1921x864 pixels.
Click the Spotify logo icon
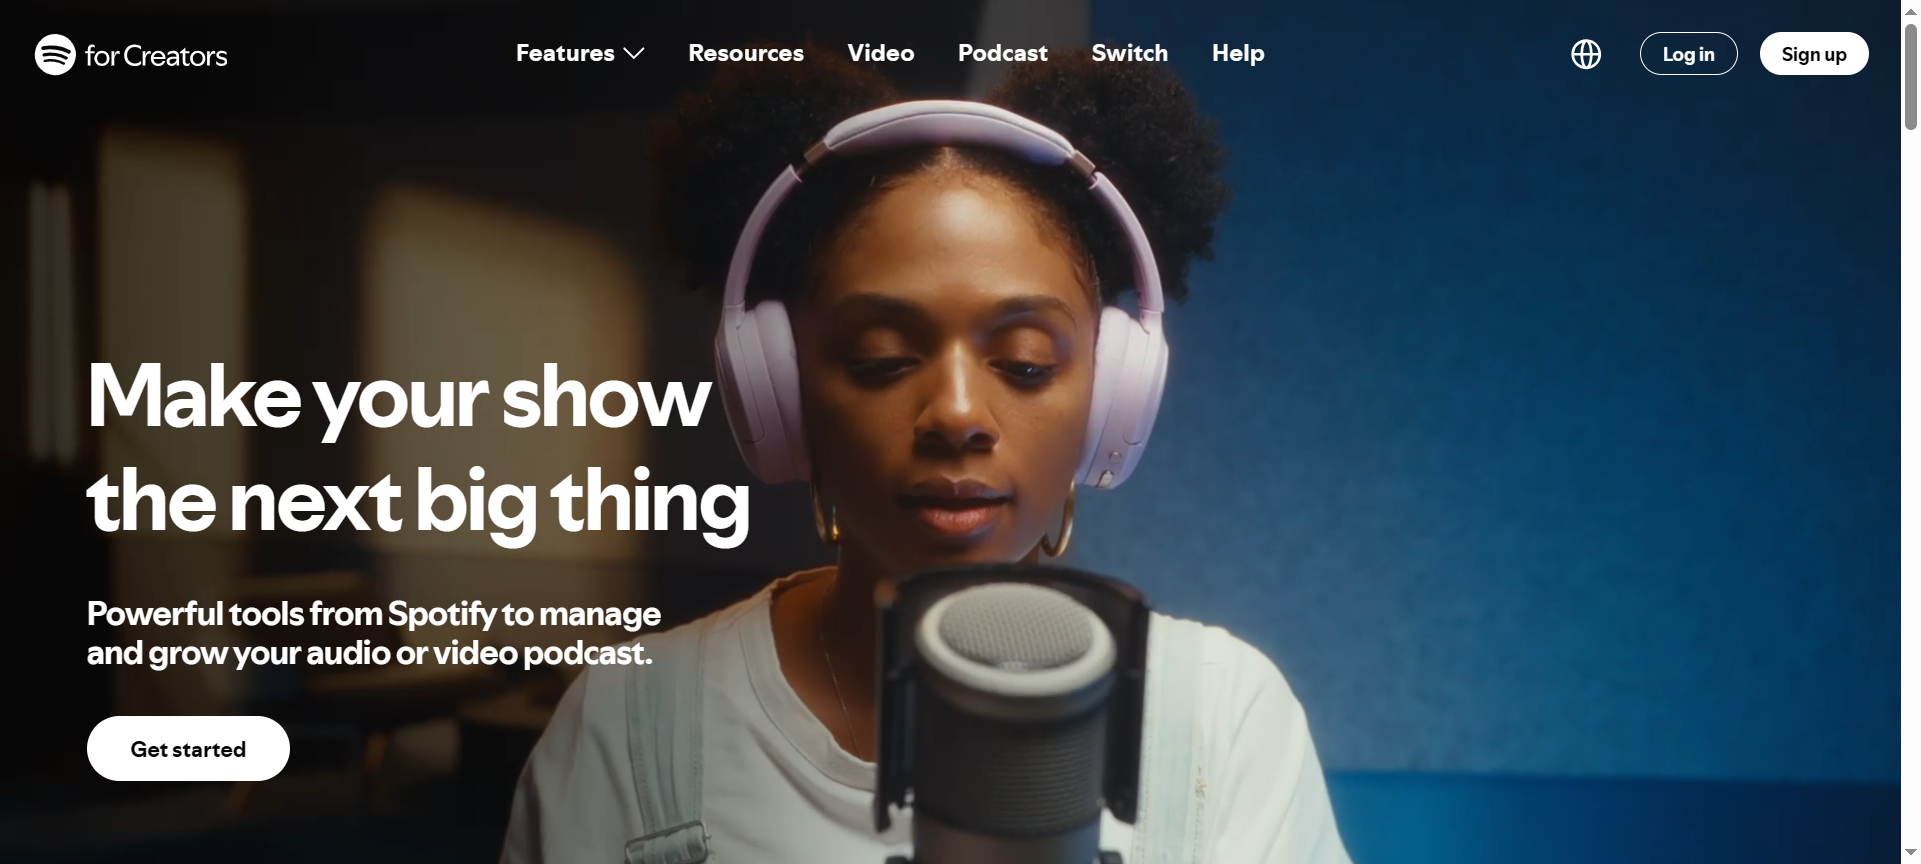(55, 55)
